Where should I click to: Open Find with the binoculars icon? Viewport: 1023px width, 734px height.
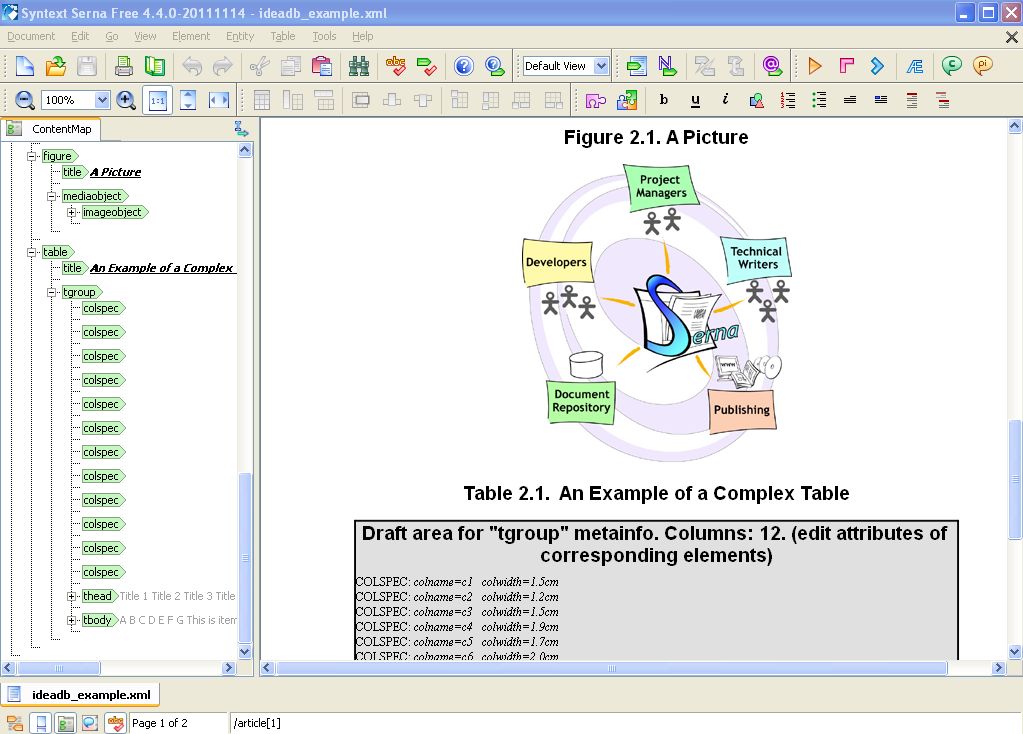(358, 66)
